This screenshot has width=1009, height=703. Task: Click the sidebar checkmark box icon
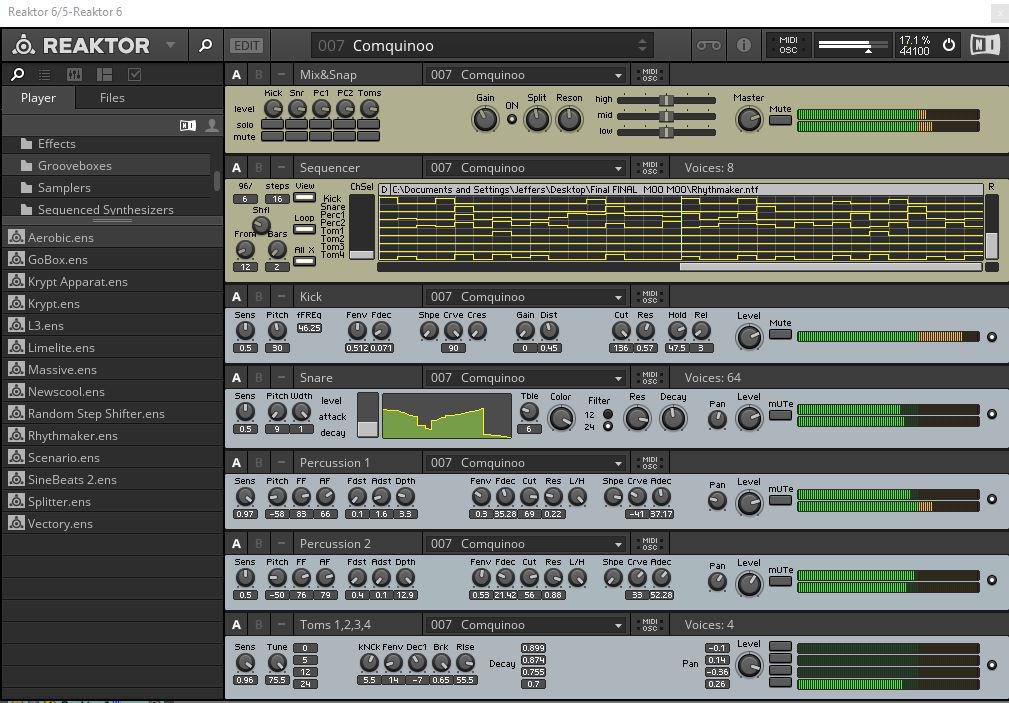[x=134, y=75]
